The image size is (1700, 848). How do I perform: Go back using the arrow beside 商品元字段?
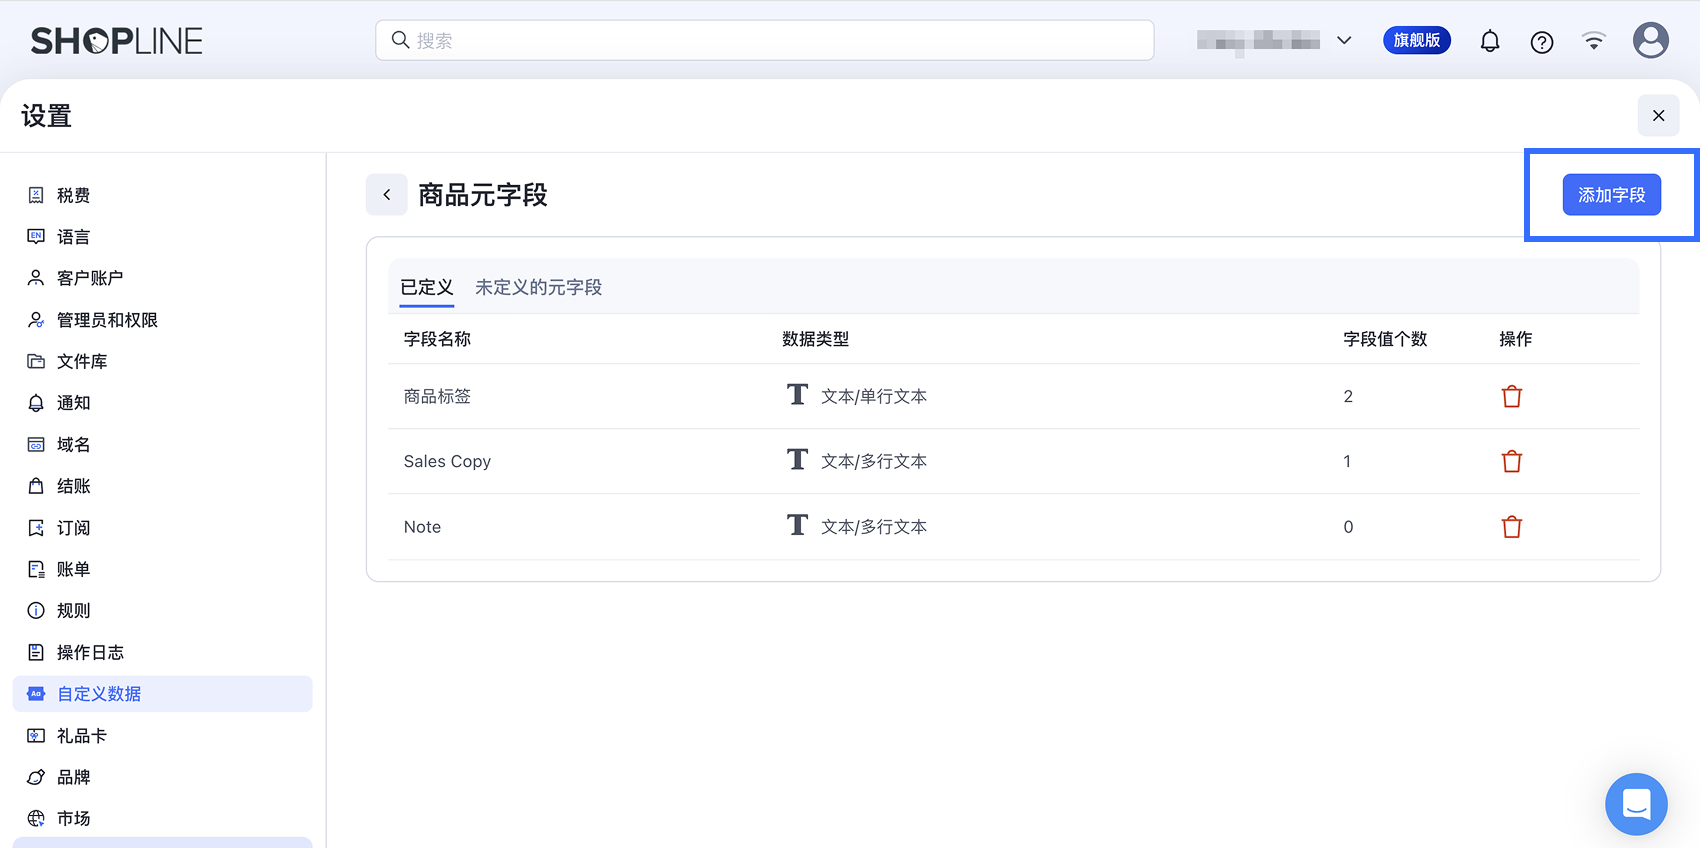[387, 195]
